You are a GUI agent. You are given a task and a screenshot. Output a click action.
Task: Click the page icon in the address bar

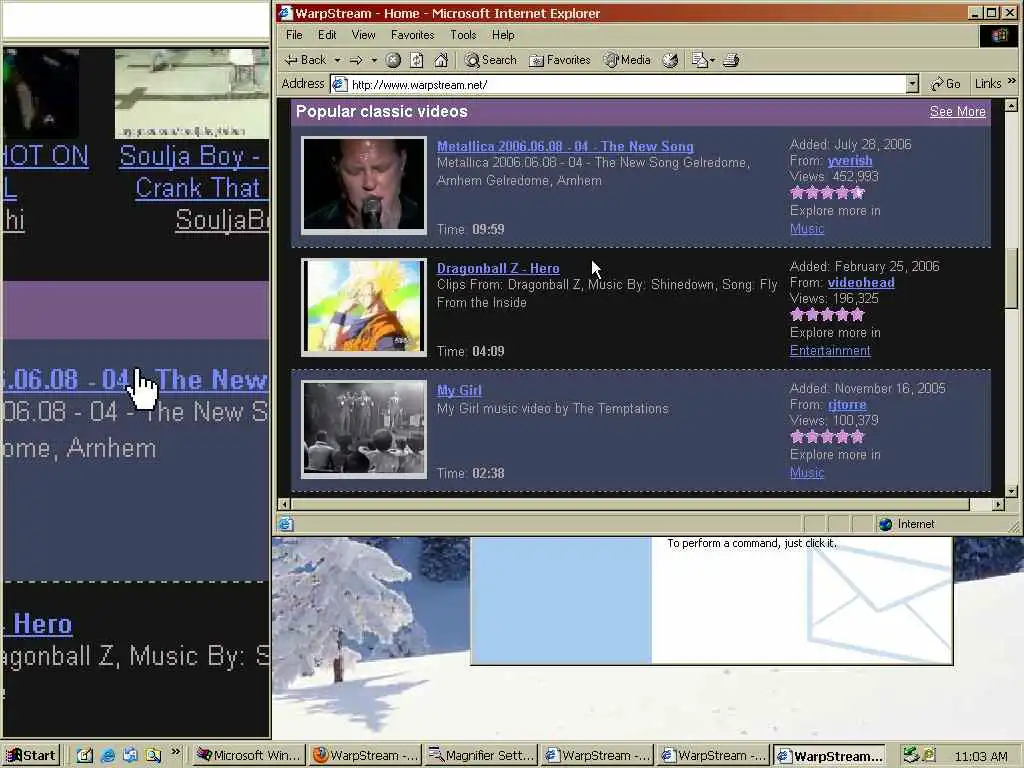pos(340,84)
